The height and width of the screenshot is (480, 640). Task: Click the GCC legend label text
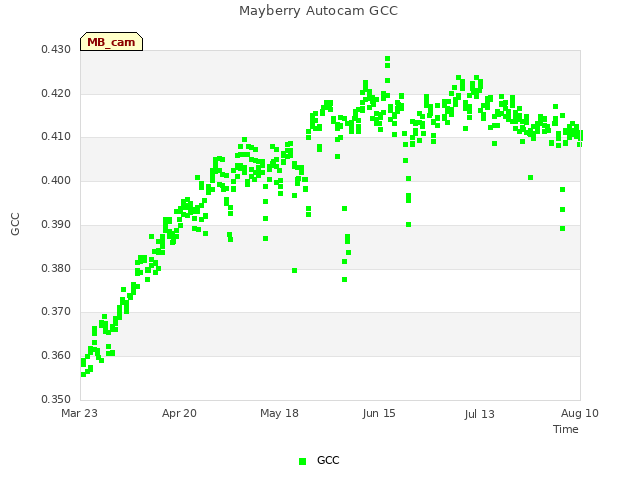328,460
